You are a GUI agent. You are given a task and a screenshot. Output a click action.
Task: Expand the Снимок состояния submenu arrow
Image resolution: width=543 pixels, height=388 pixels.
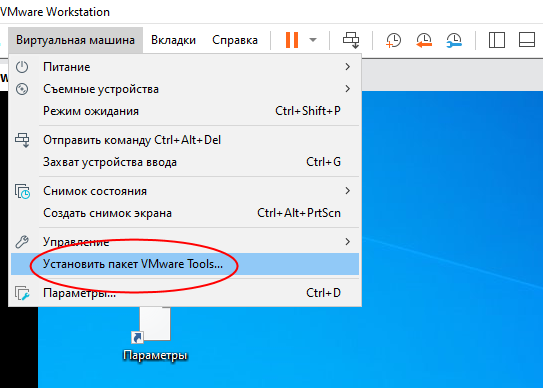[348, 191]
